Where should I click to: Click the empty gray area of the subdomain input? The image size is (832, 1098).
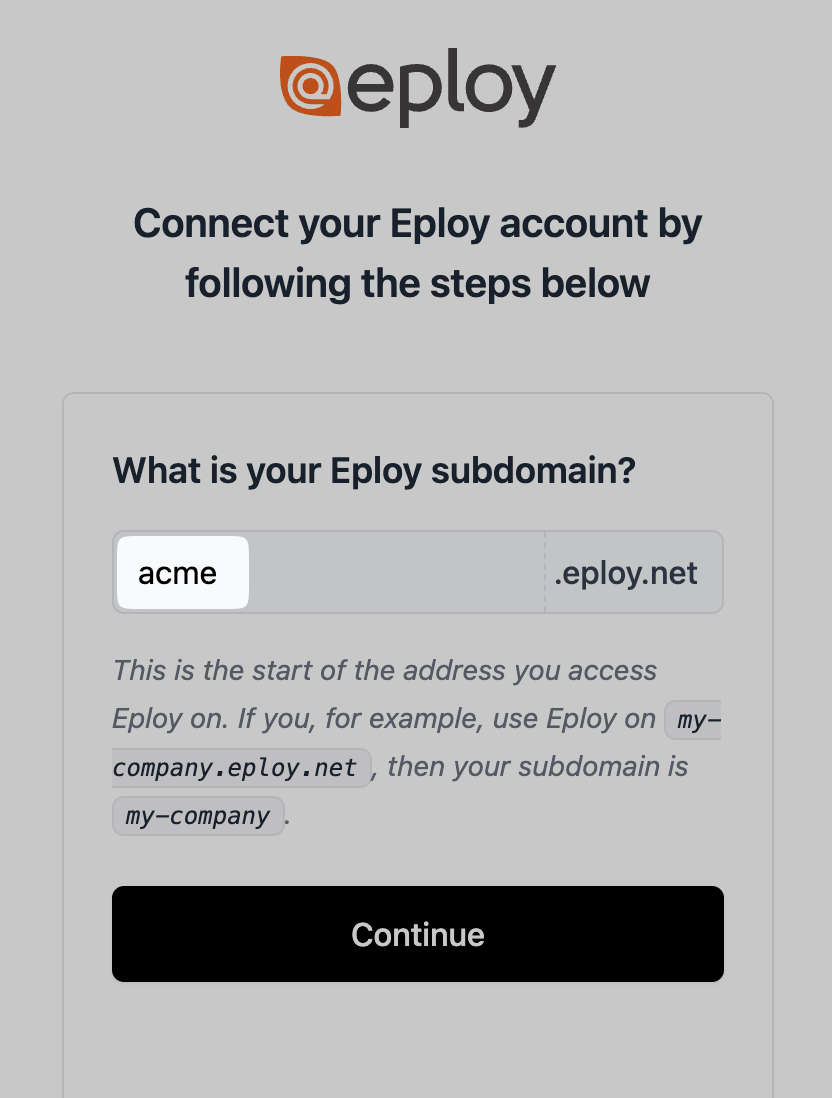click(x=396, y=572)
